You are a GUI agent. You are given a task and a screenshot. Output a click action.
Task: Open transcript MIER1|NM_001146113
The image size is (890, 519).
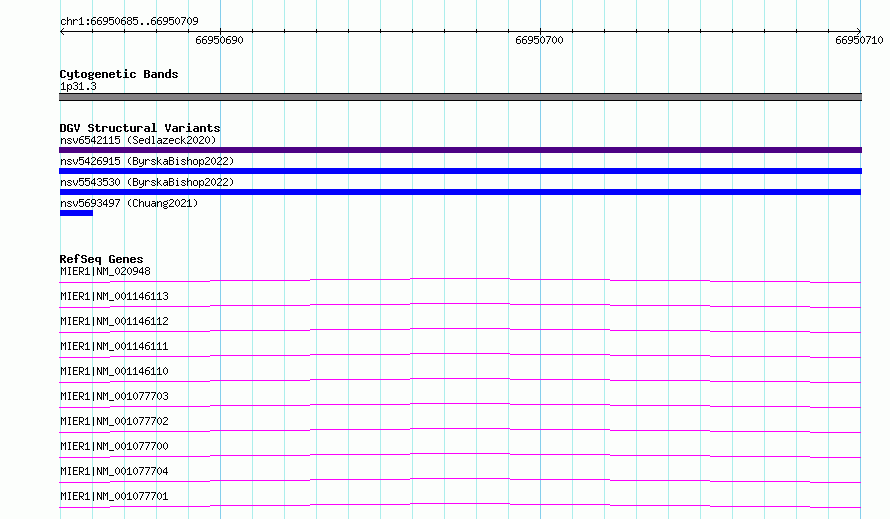tap(114, 296)
